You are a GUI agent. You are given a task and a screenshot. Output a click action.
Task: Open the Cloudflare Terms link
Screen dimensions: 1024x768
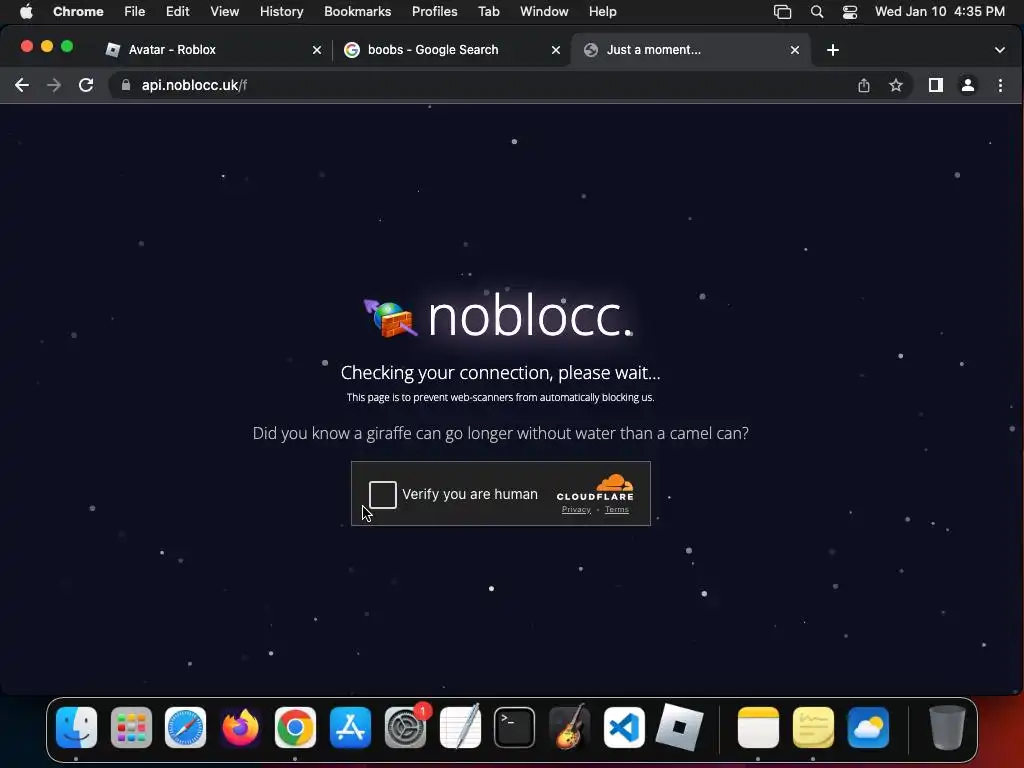tap(616, 510)
